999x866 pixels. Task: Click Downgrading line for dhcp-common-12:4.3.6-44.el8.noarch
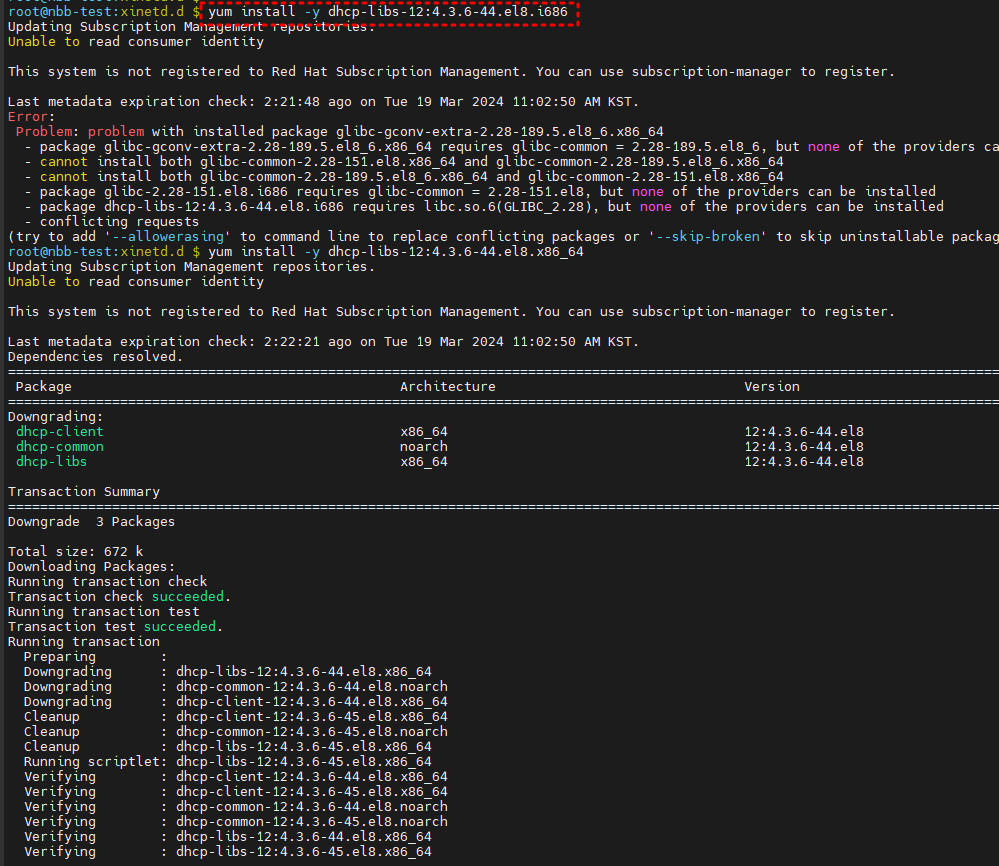coord(236,687)
